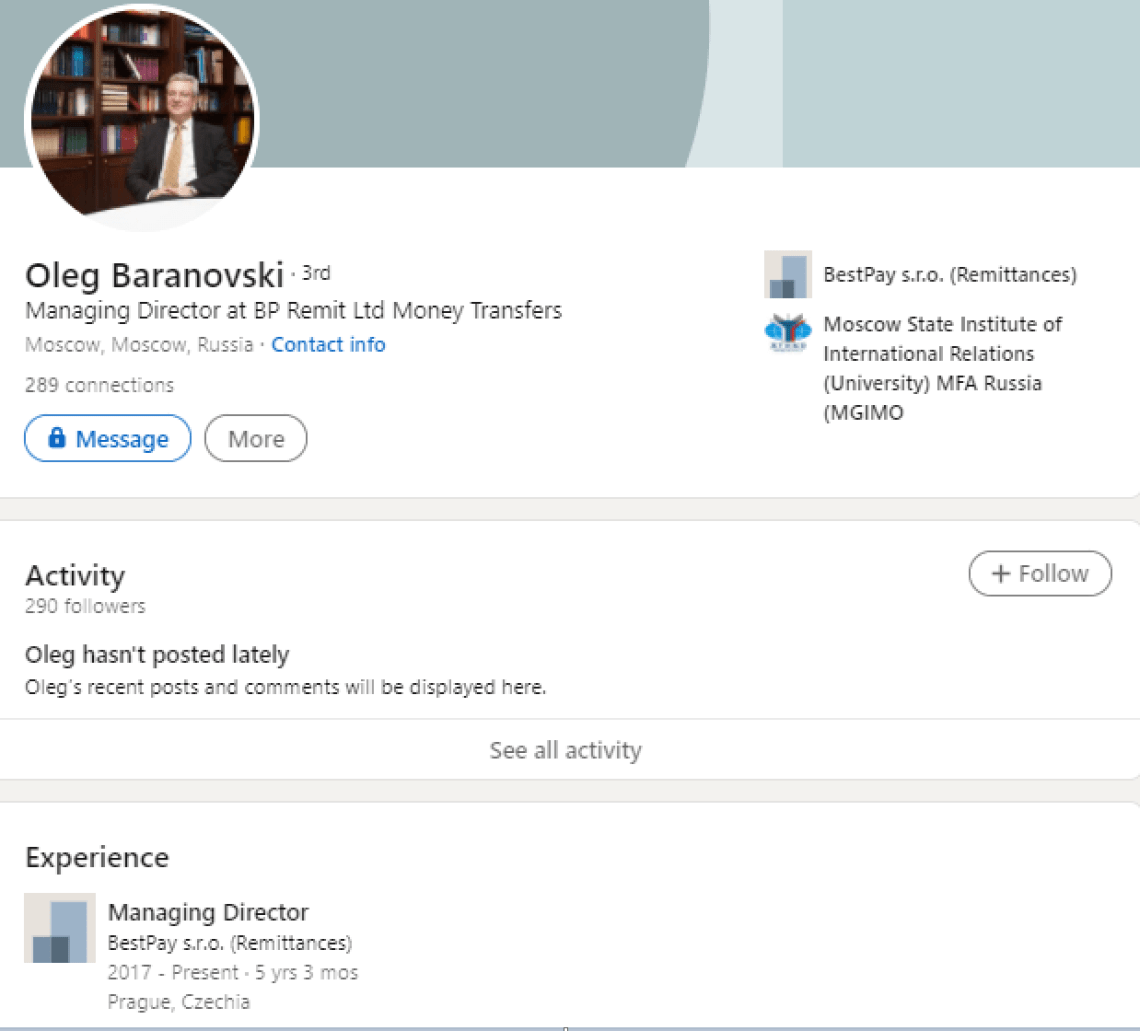
Task: Click the BestPay logo in the Experience section
Action: coord(60,928)
